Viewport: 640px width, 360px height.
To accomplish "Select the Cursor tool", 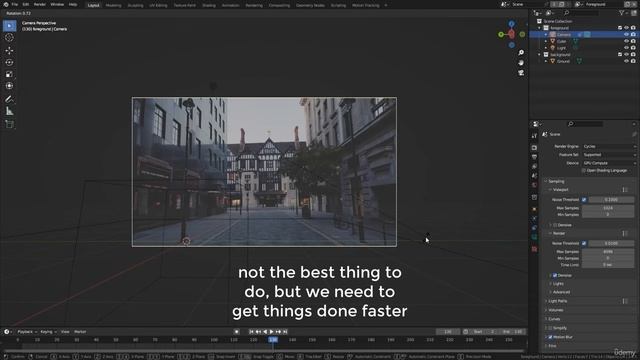I will pyautogui.click(x=9, y=38).
